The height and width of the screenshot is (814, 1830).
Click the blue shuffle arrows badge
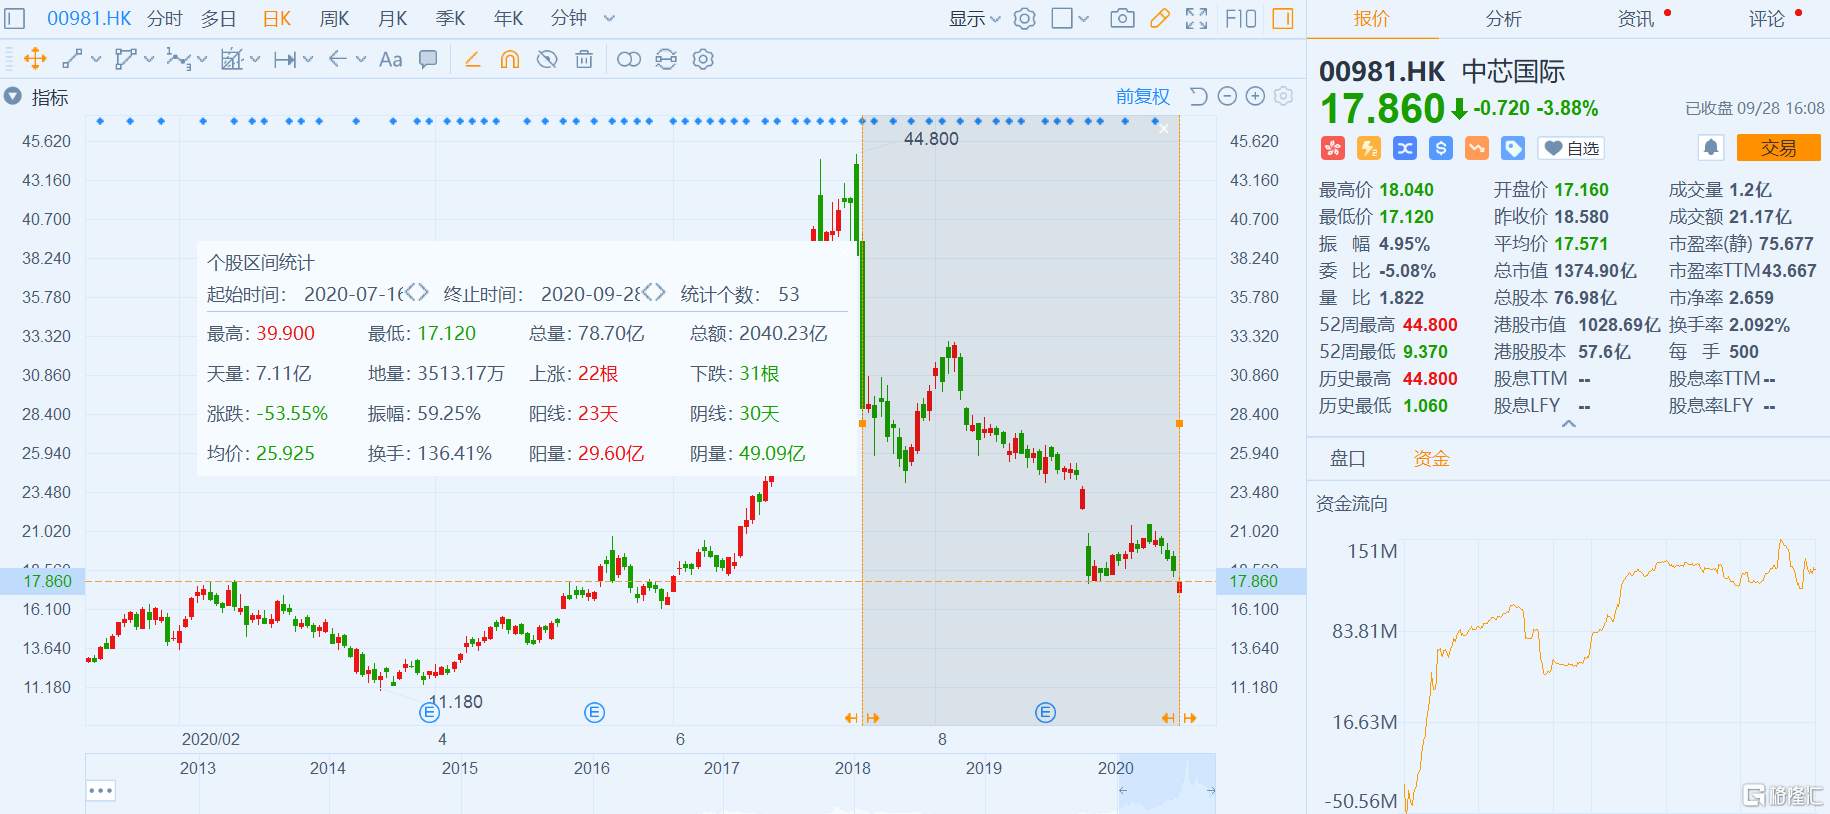(x=1405, y=148)
